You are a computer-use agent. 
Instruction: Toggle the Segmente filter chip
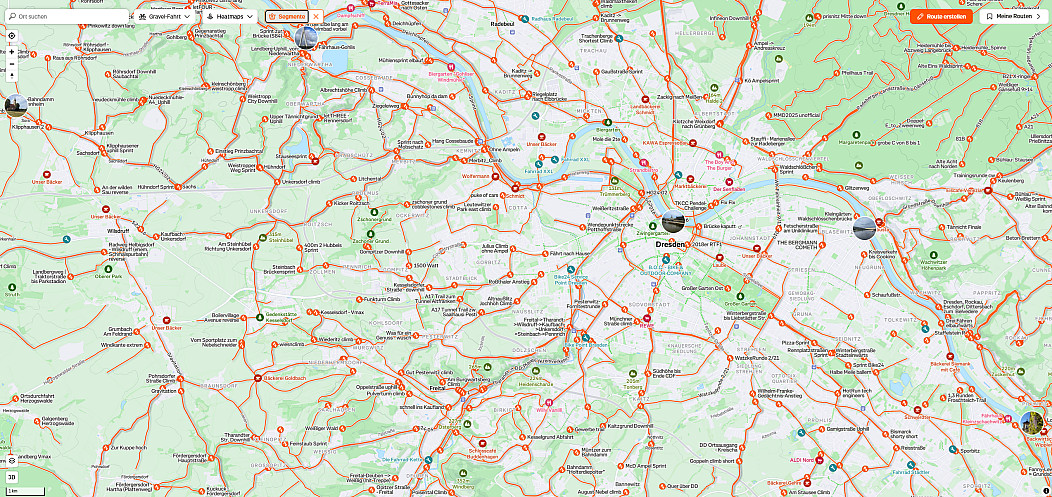pyautogui.click(x=286, y=16)
